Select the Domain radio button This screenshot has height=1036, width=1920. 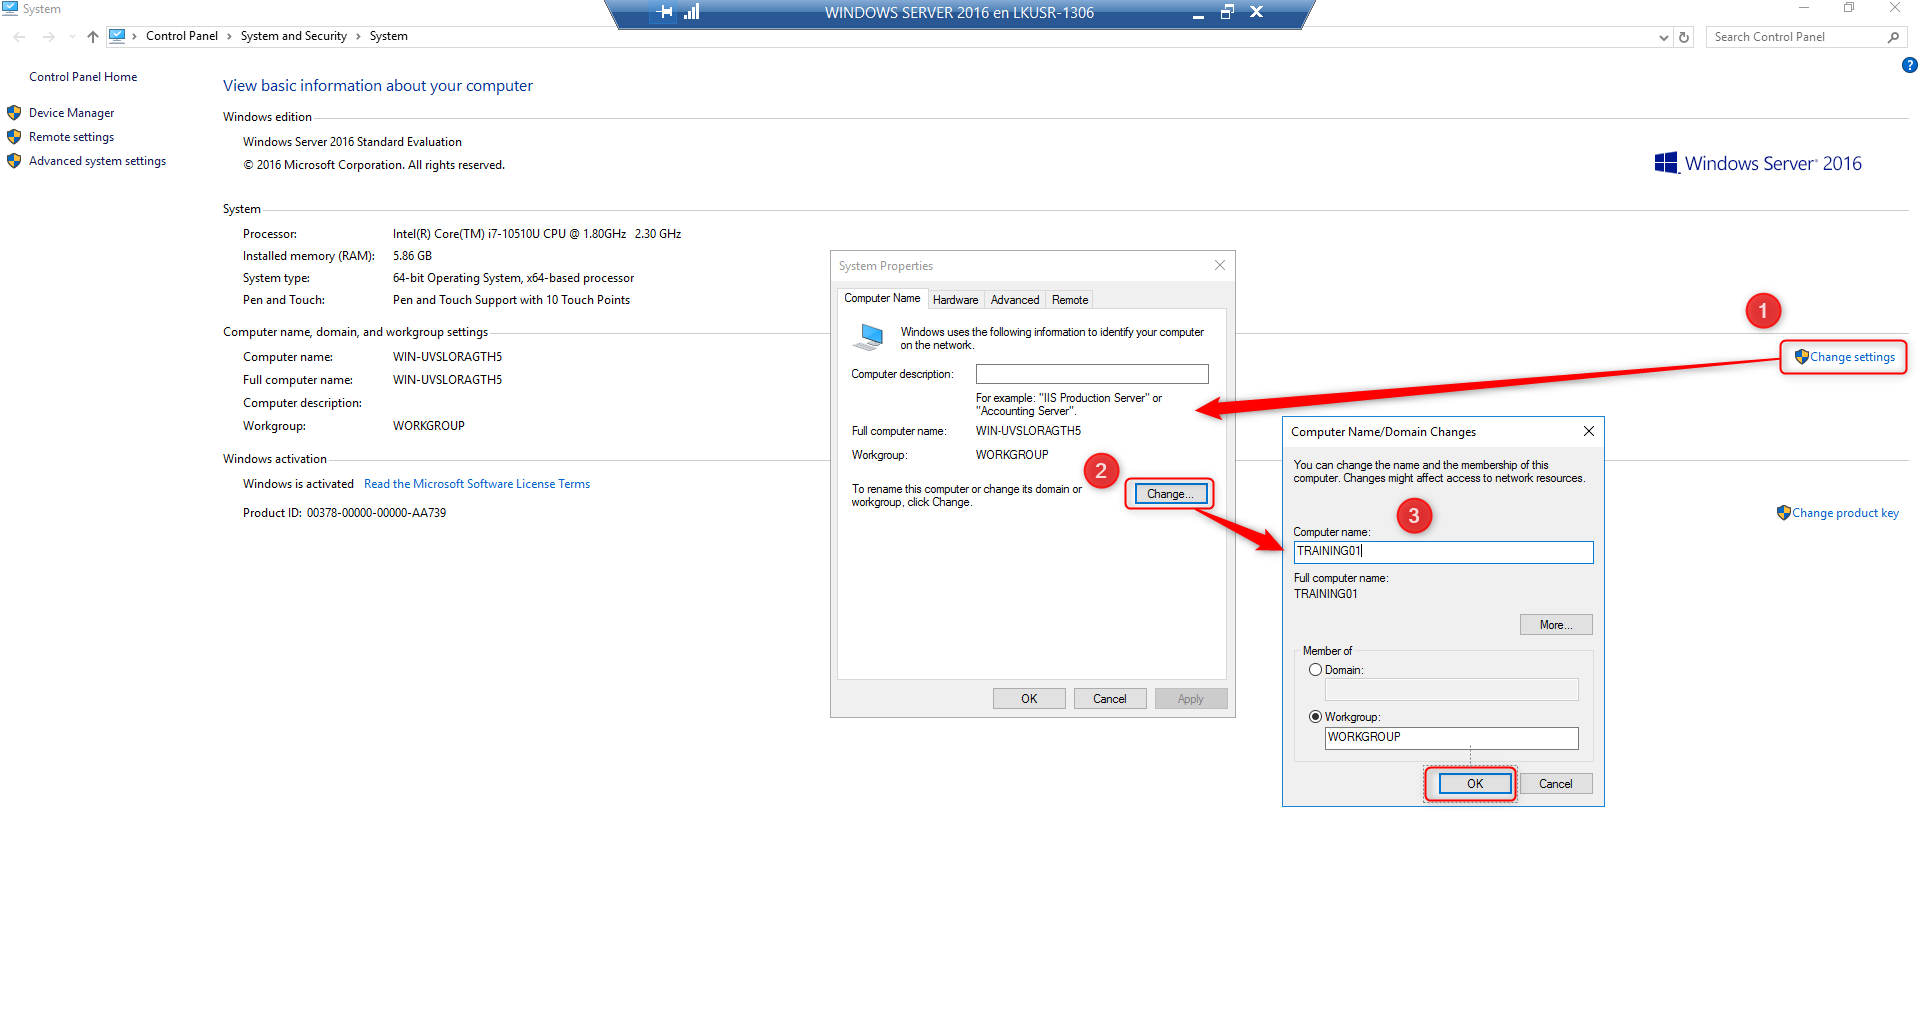[x=1315, y=670]
